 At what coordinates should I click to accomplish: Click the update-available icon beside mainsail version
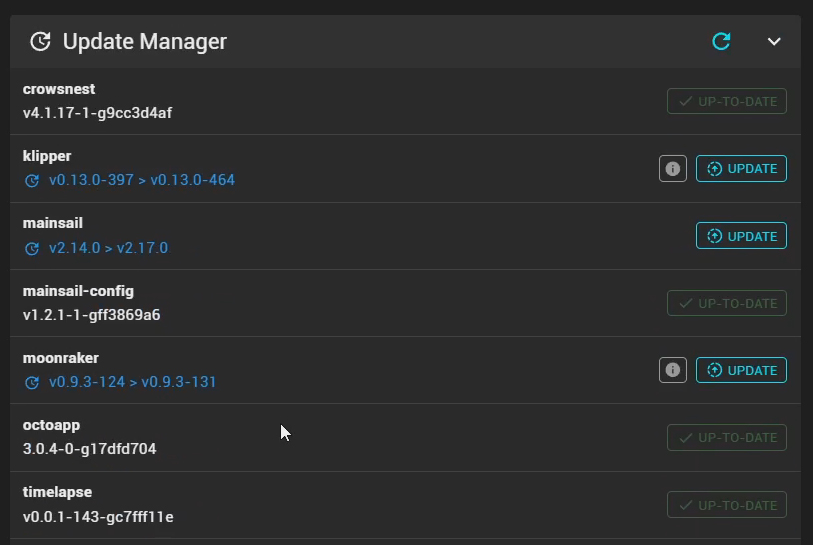[x=32, y=248]
